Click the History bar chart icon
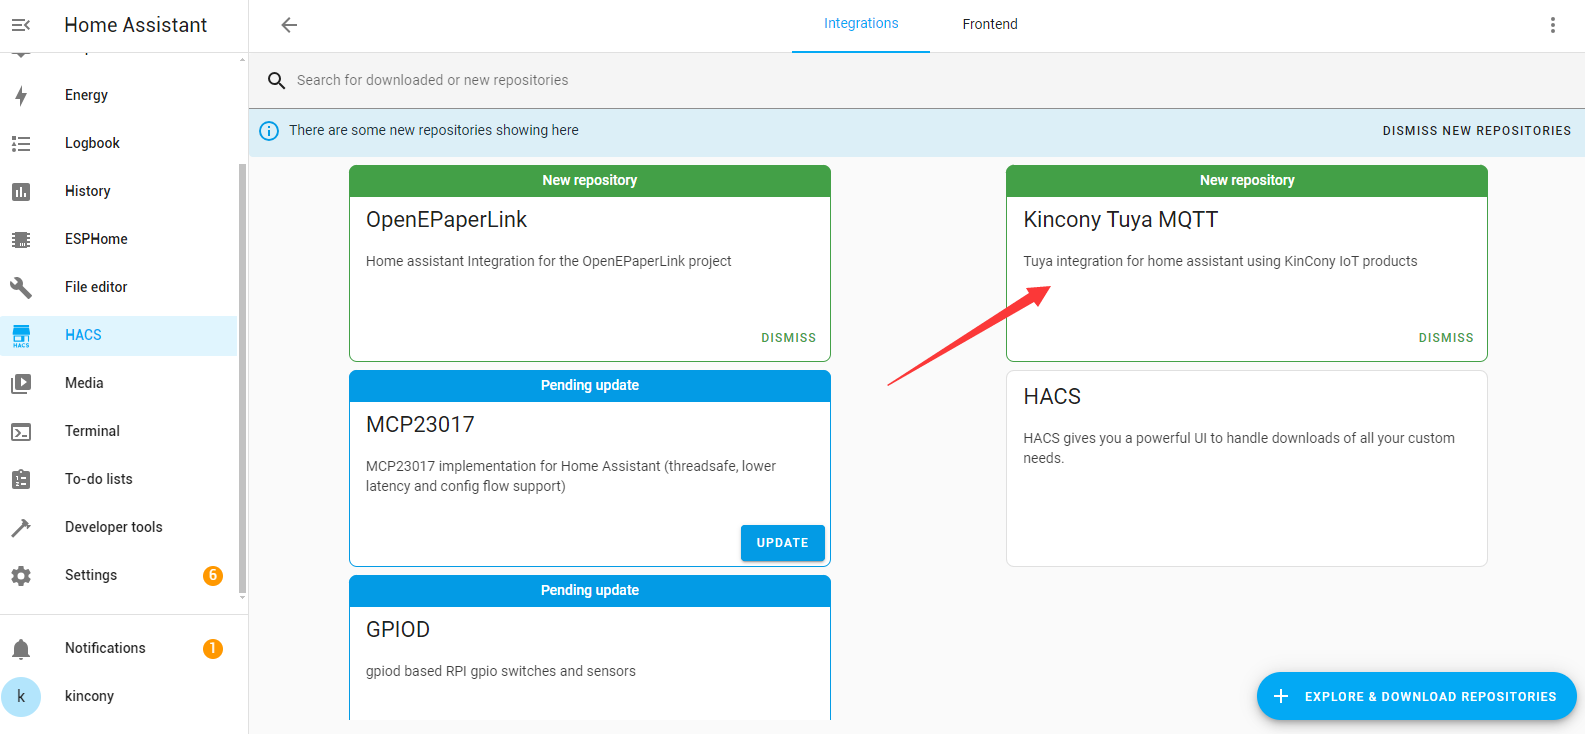This screenshot has height=734, width=1585. point(21,191)
